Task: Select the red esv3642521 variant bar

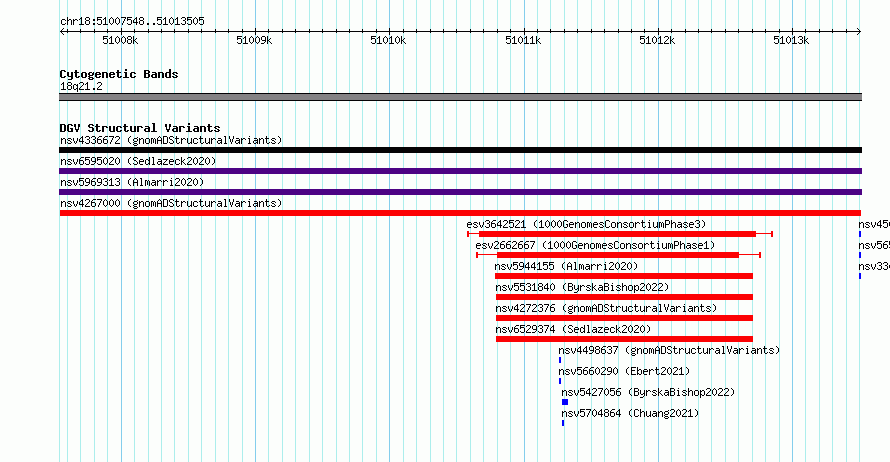Action: [x=618, y=234]
